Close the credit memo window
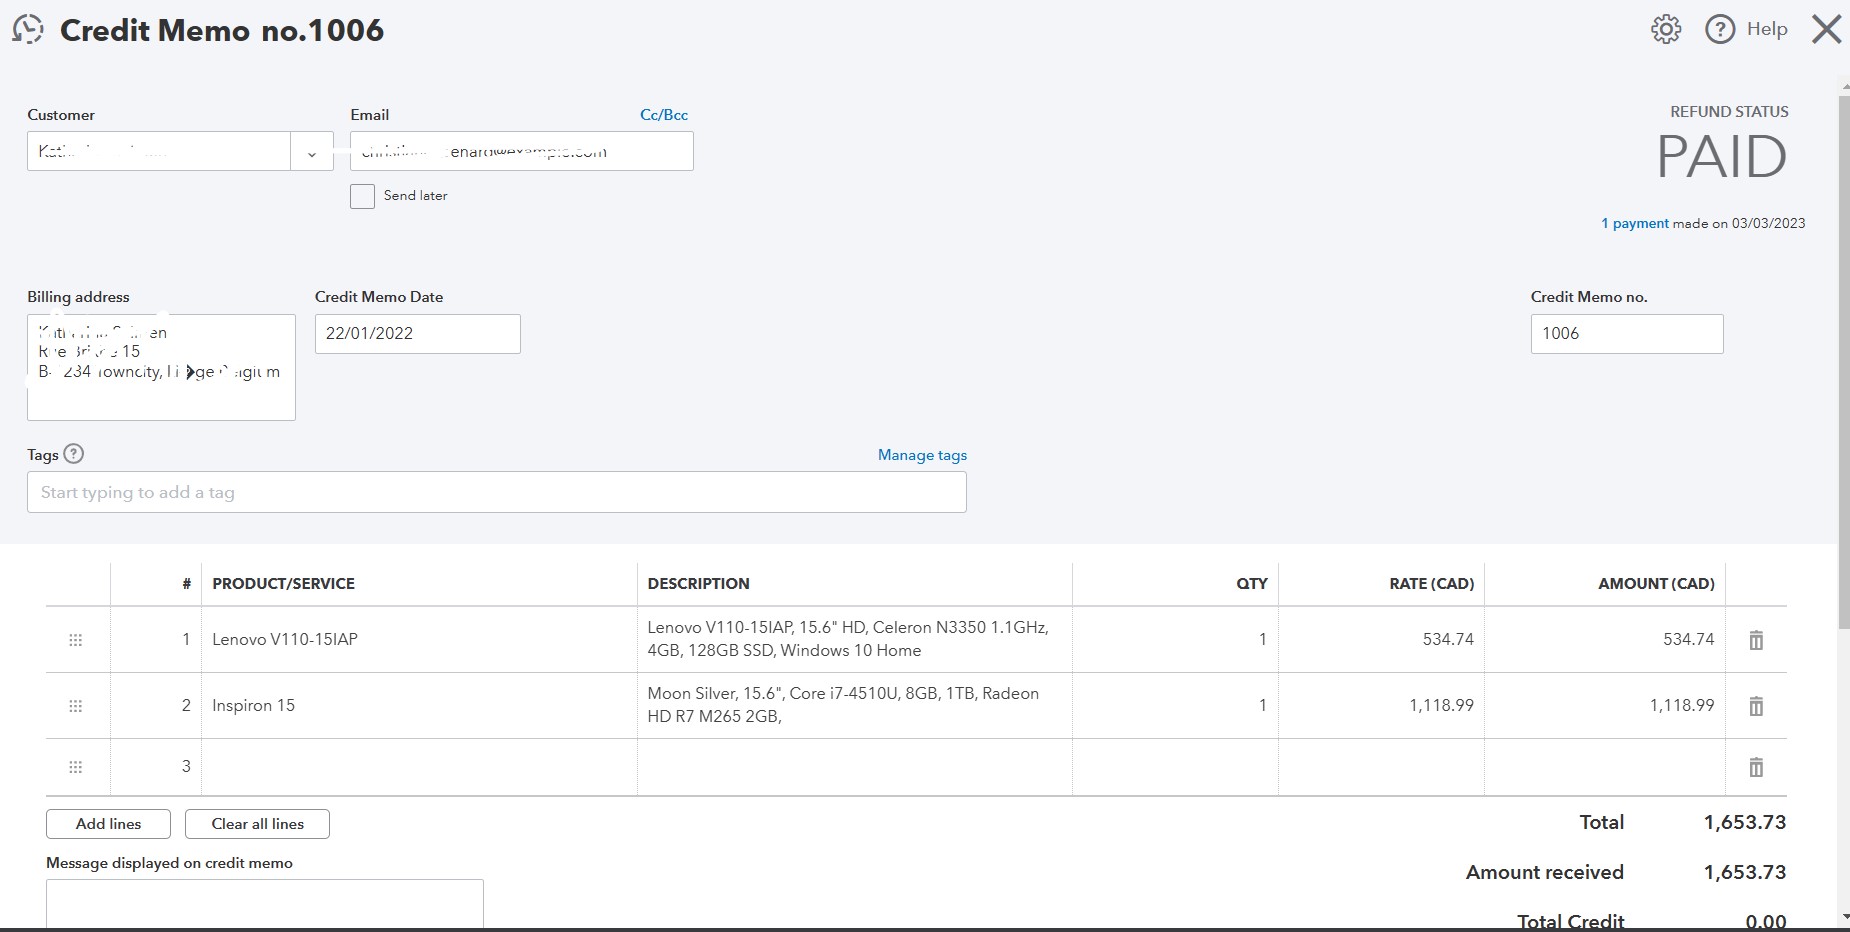The width and height of the screenshot is (1850, 932). 1826,29
